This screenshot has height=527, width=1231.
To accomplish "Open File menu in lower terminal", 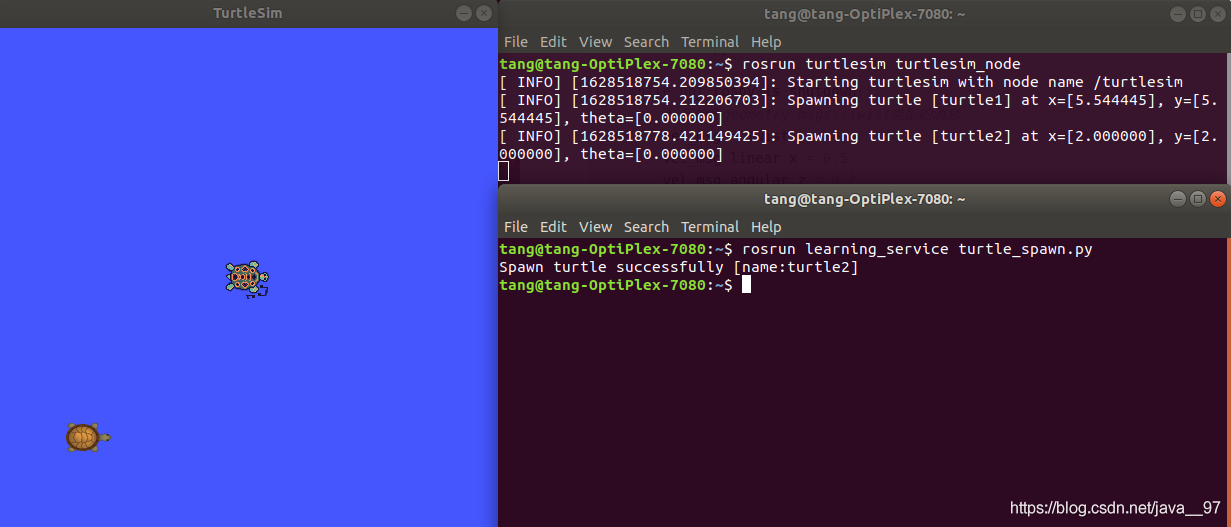I will (515, 227).
